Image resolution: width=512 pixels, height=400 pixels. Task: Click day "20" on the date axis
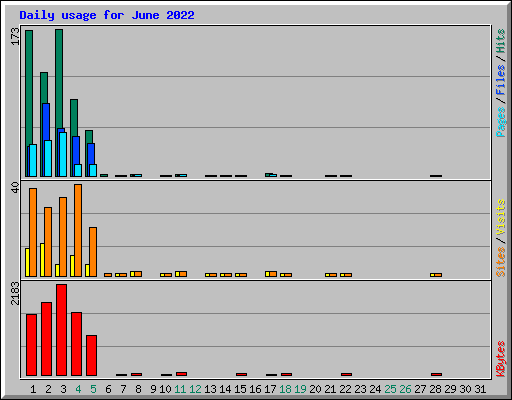315,389
